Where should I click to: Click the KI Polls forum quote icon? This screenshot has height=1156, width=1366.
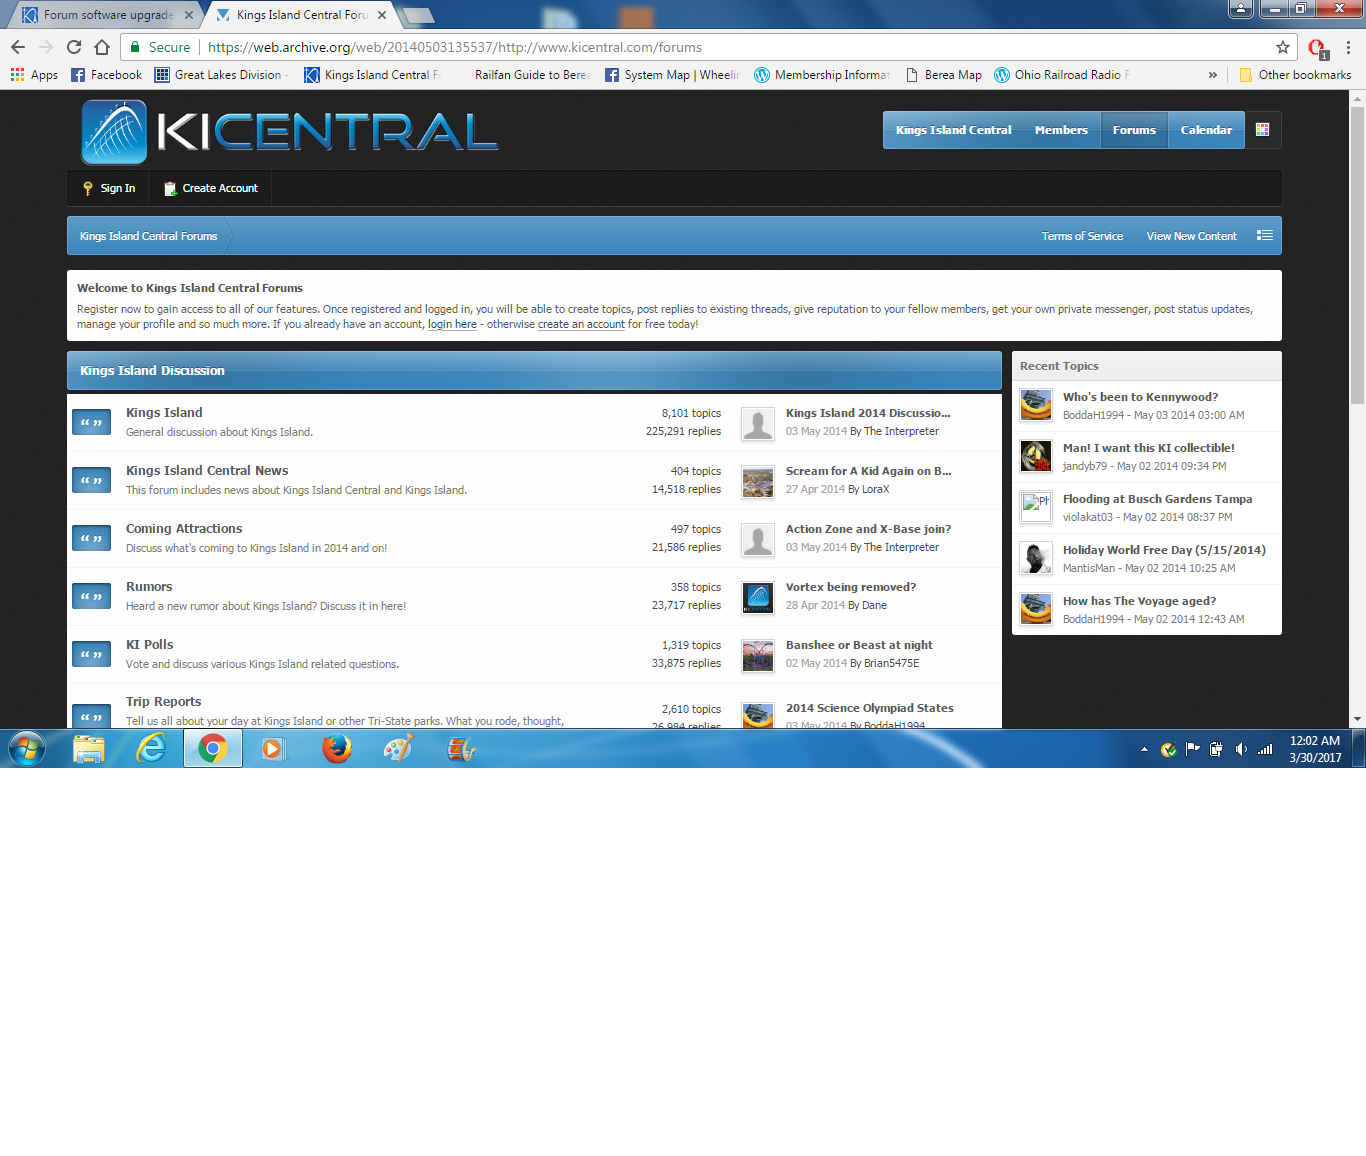coord(91,655)
